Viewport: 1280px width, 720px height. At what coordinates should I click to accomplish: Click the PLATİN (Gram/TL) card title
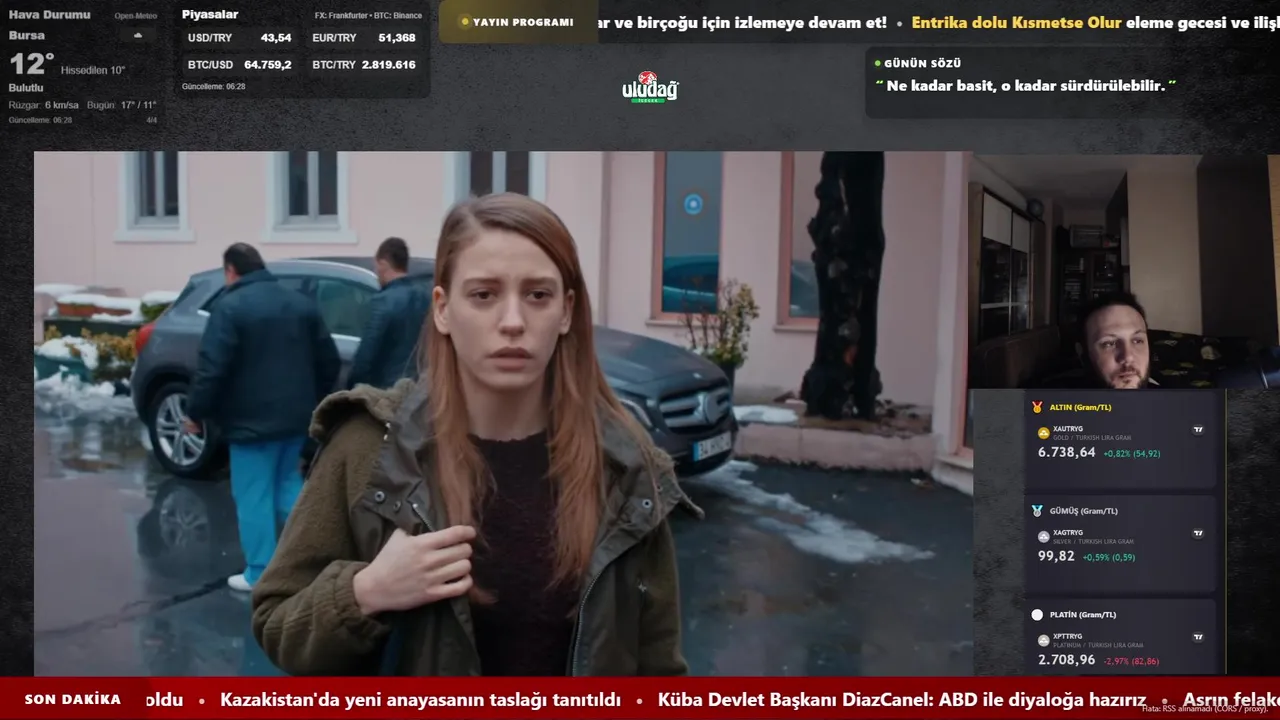tap(1083, 615)
